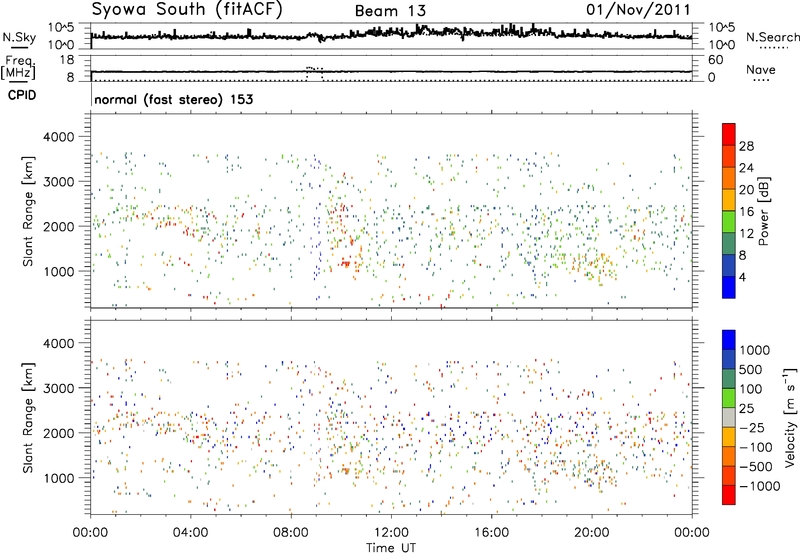Click the 24 tick on Power colorbar
The image size is (800, 554).
point(746,168)
